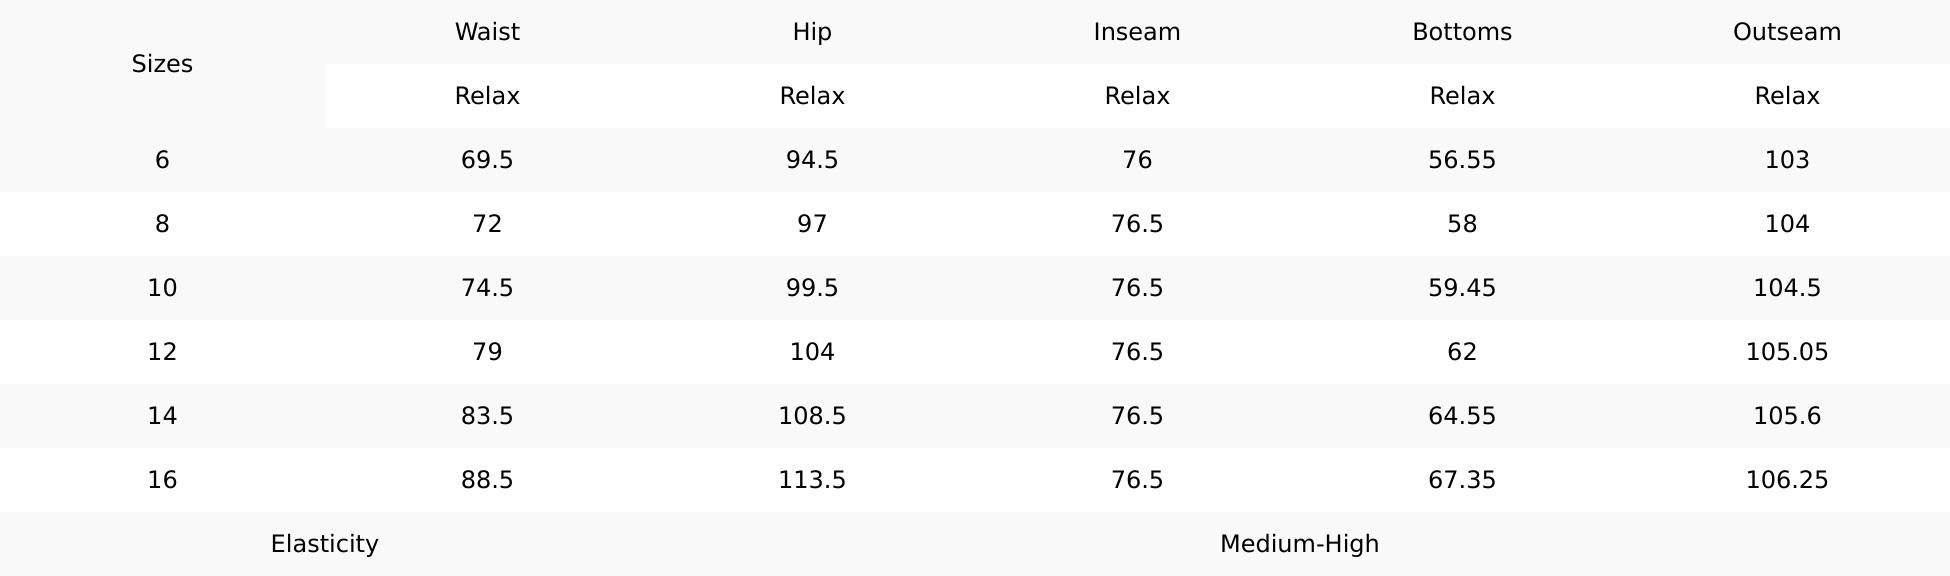Select waist value 69.5
This screenshot has width=1950, height=576.
click(487, 160)
